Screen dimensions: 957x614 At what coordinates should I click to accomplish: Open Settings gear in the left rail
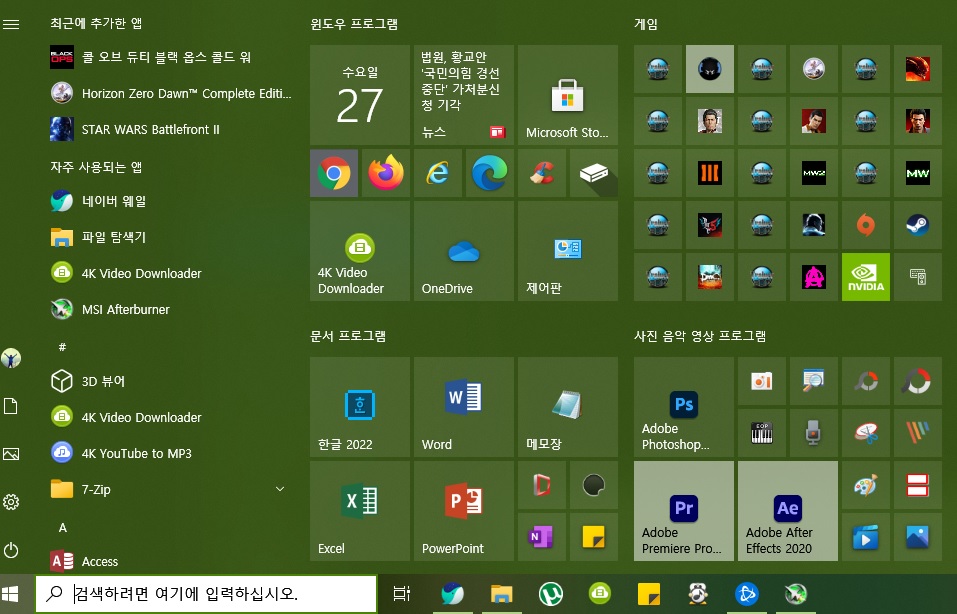point(11,502)
